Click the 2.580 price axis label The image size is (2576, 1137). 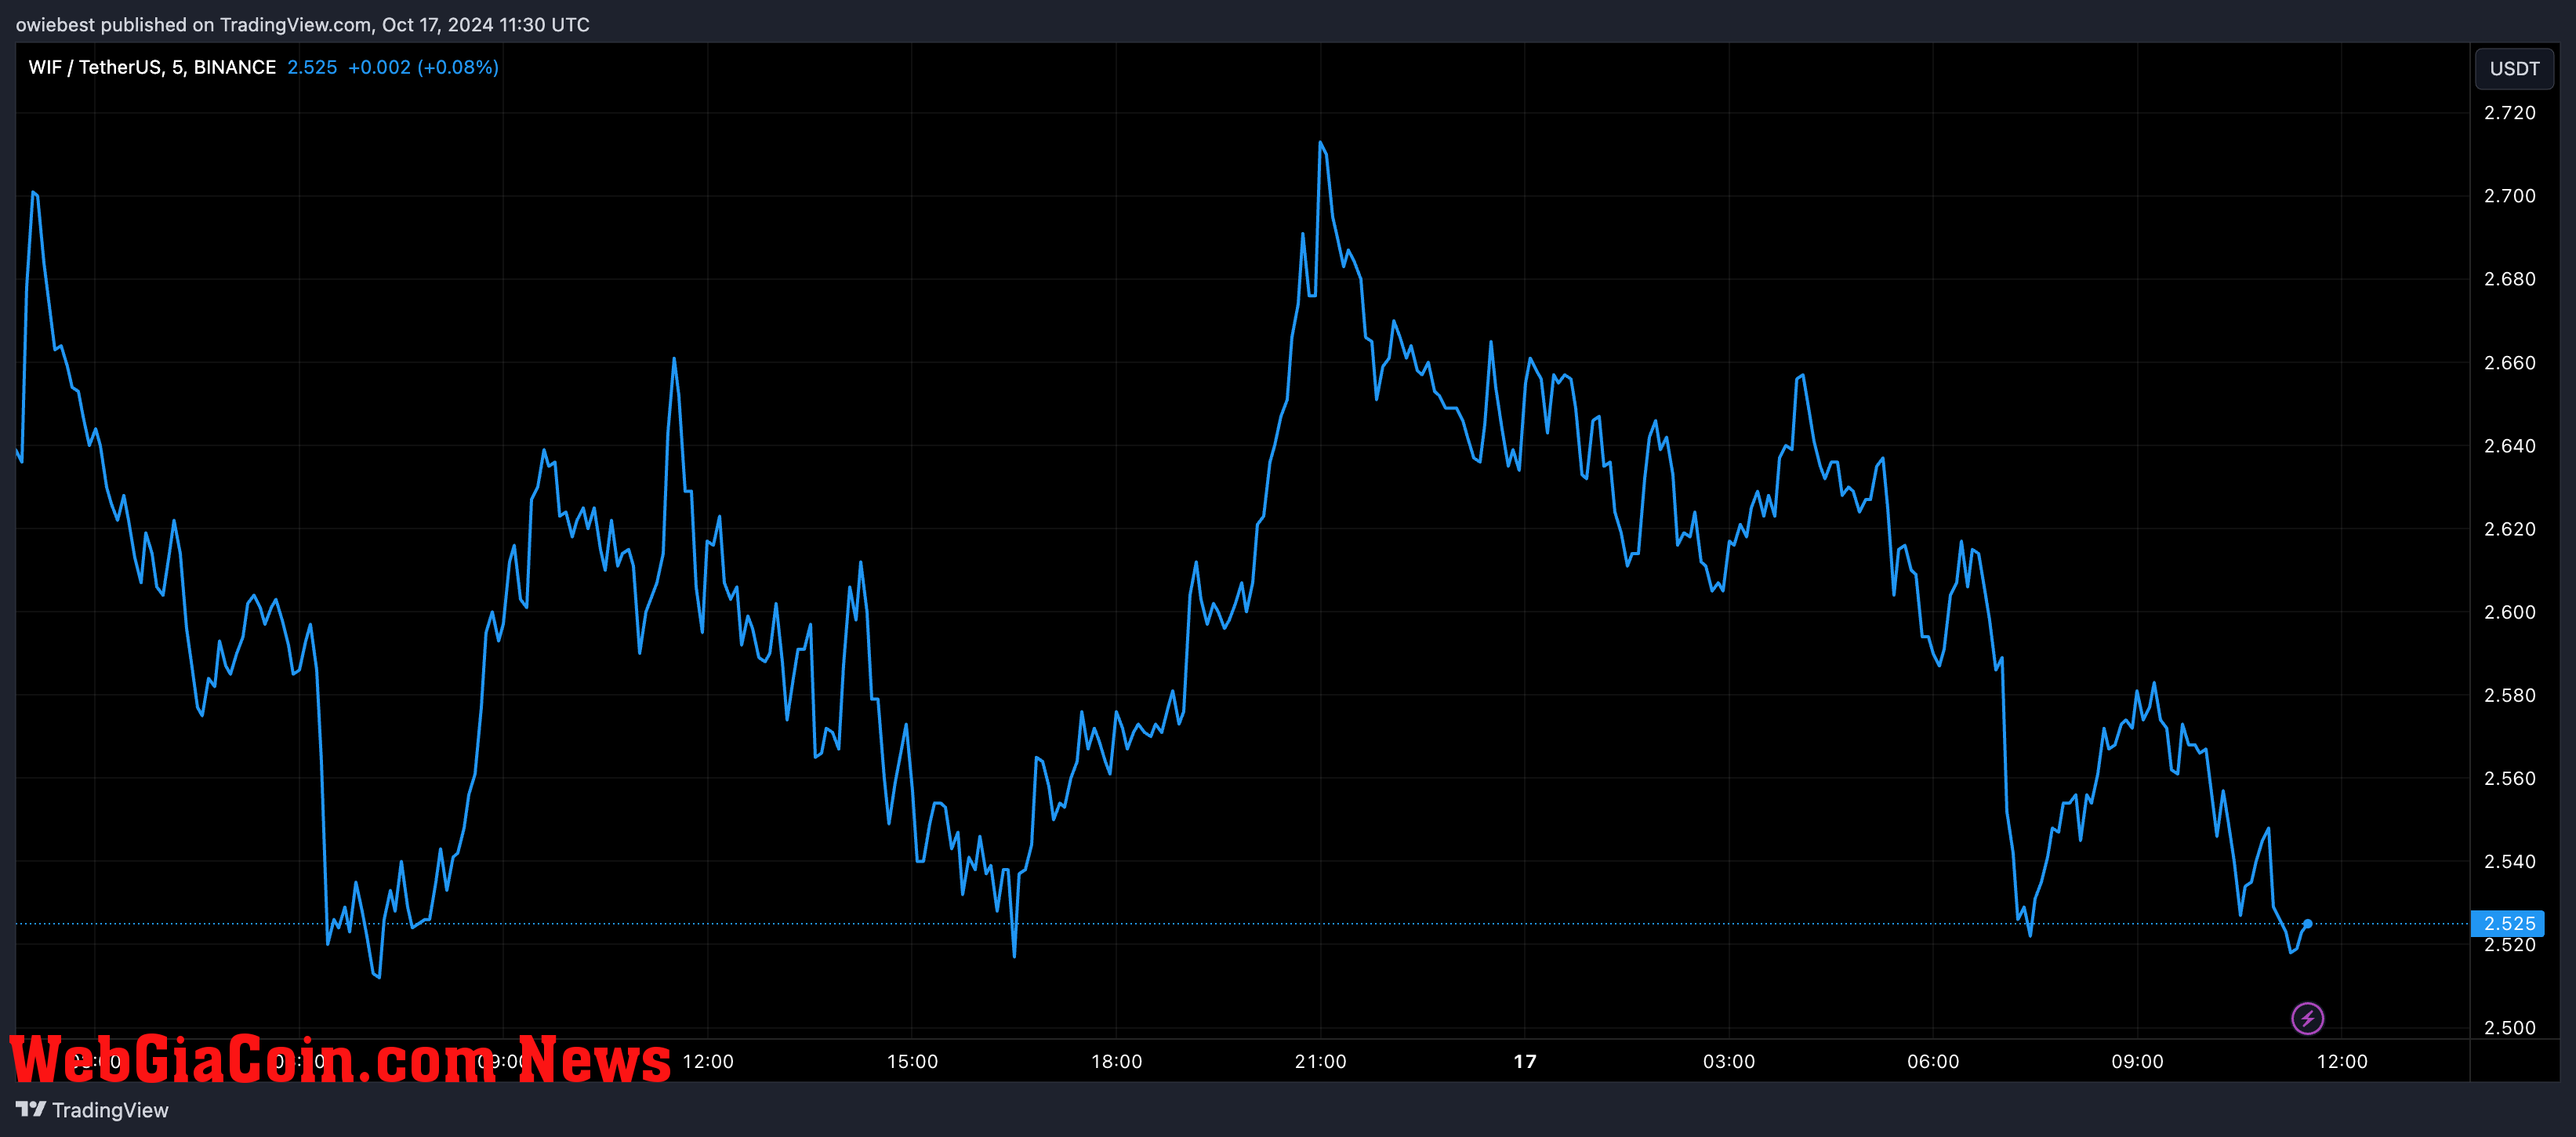[x=2510, y=695]
